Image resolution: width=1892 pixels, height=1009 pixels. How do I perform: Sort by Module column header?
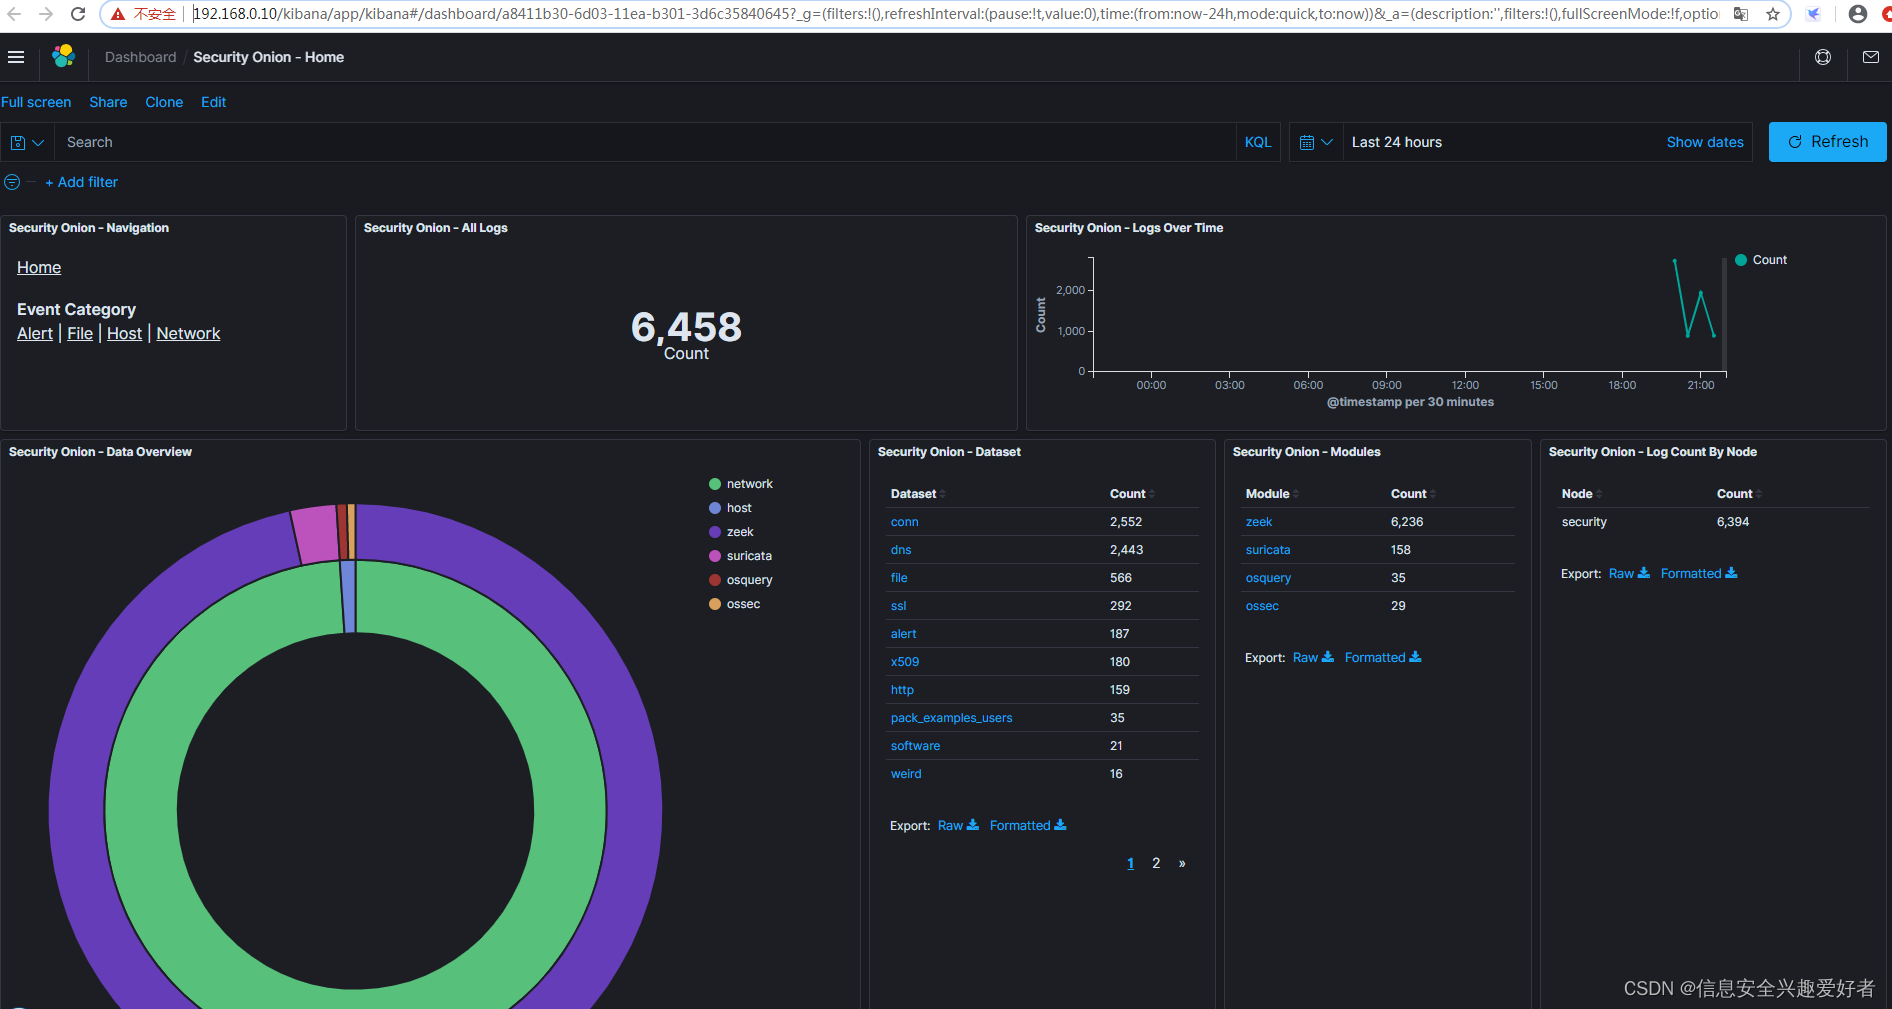point(1272,494)
